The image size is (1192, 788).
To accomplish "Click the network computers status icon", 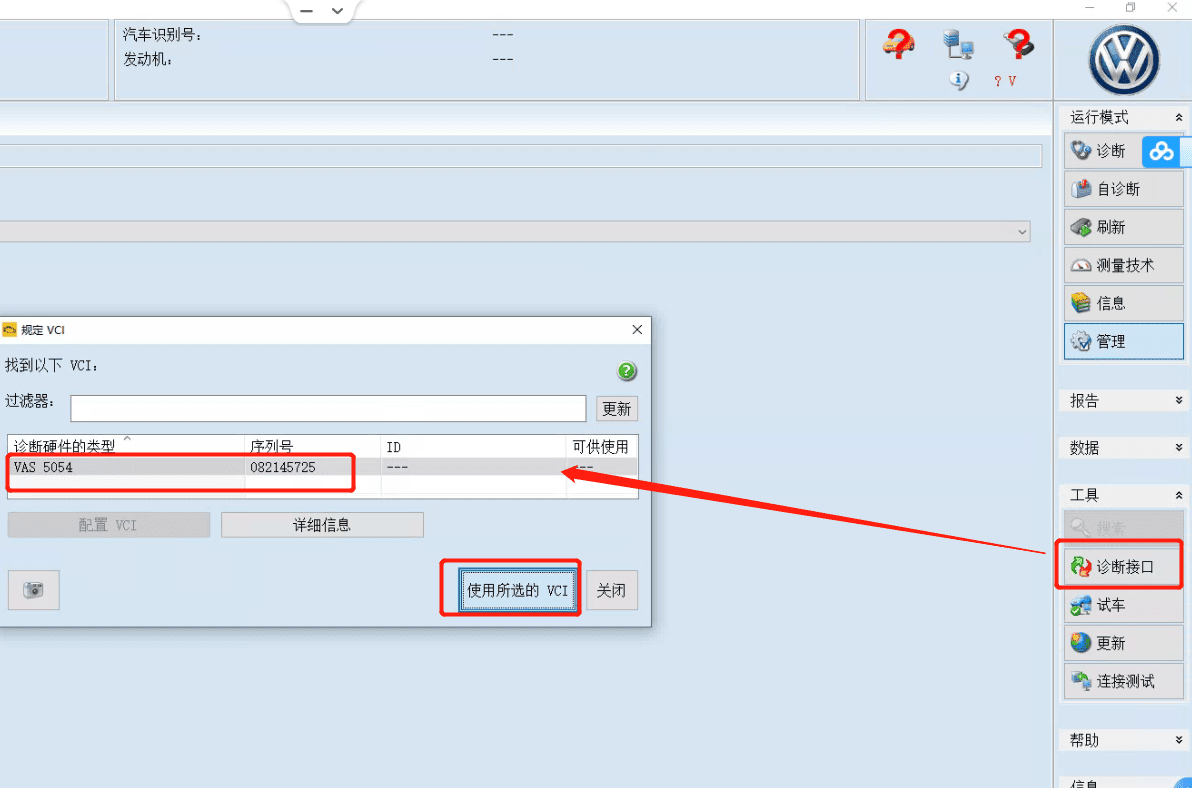I will pos(958,44).
